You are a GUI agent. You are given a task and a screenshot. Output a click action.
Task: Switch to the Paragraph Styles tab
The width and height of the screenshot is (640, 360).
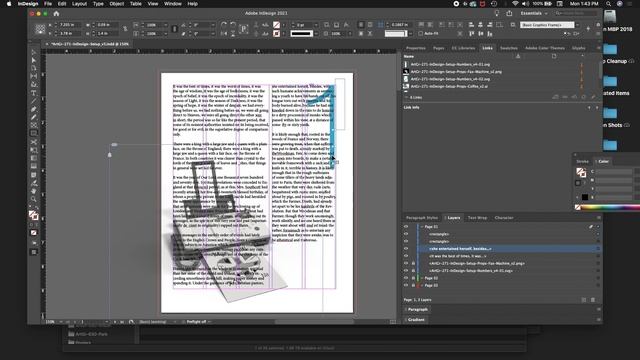click(422, 218)
